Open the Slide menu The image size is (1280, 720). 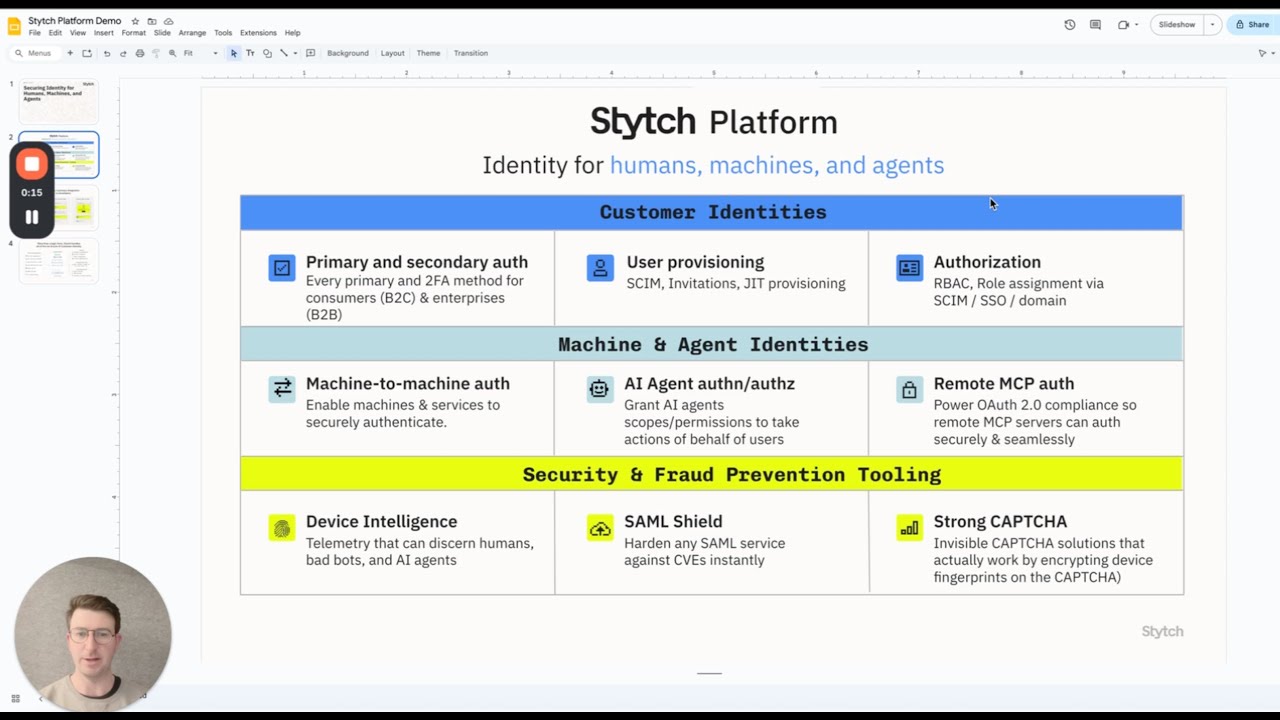pyautogui.click(x=162, y=33)
